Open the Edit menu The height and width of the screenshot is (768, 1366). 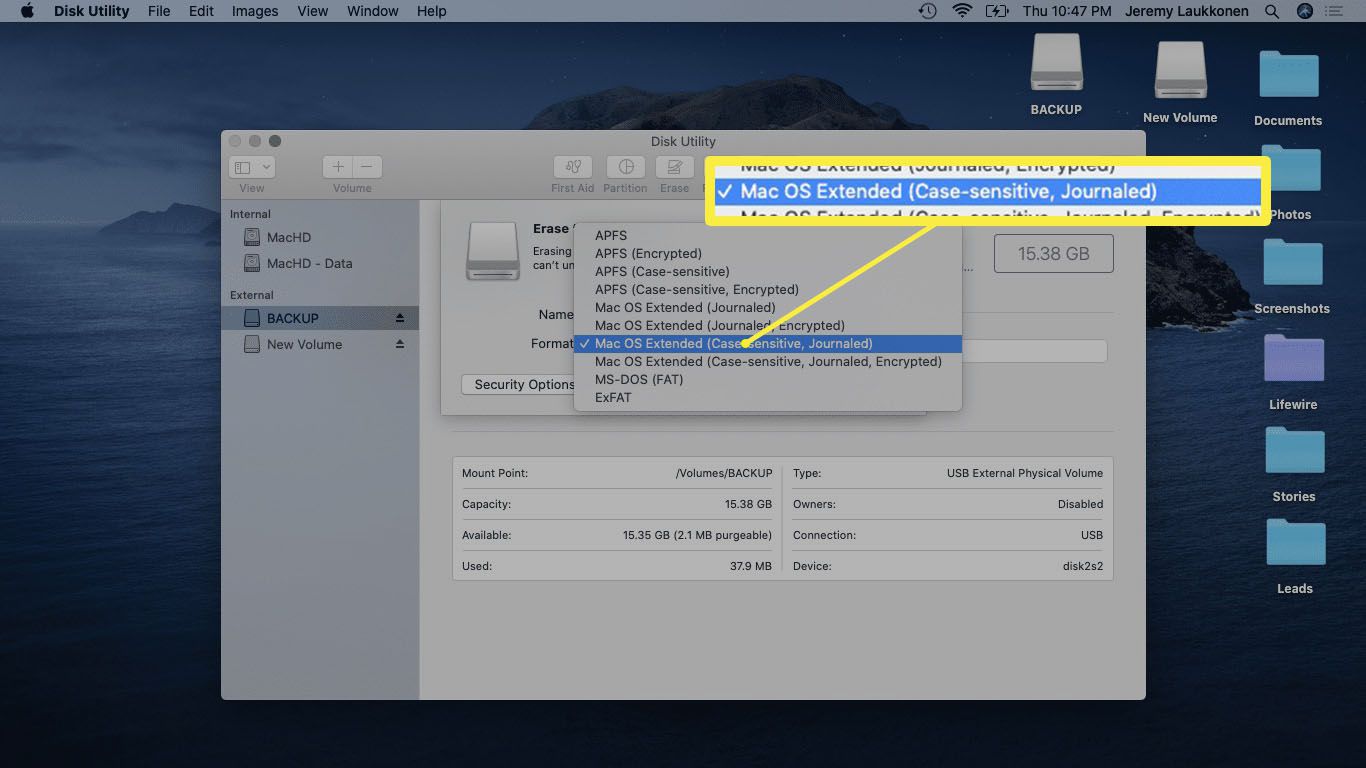point(201,11)
